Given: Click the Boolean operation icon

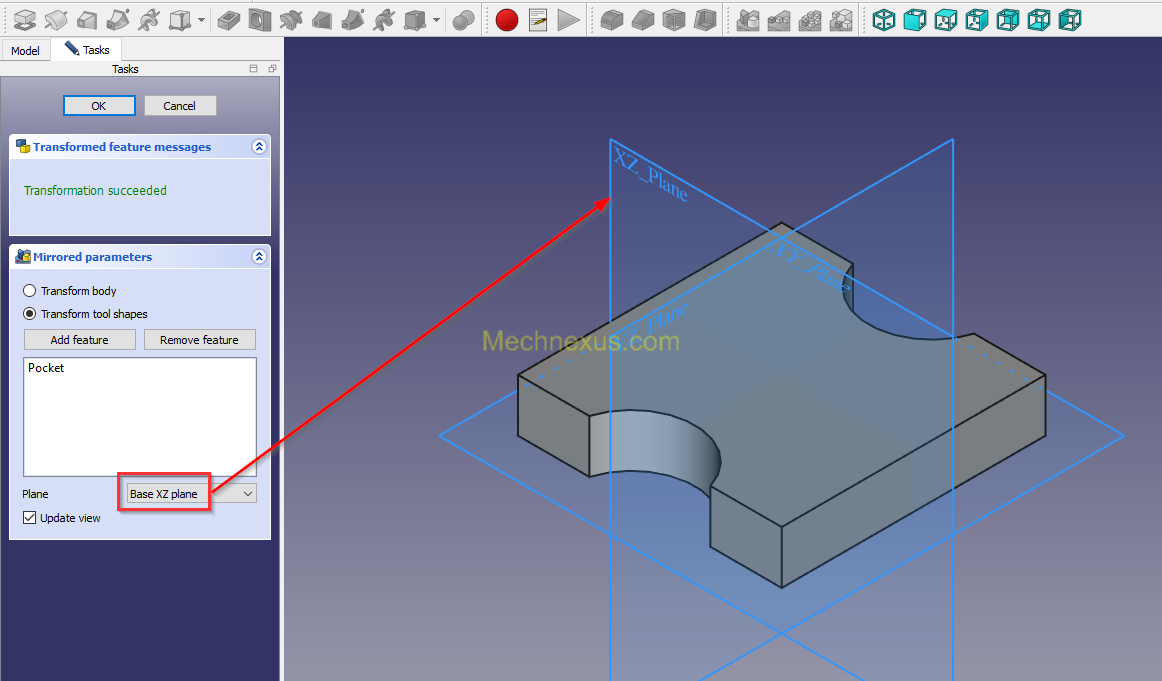Looking at the screenshot, I should (463, 19).
